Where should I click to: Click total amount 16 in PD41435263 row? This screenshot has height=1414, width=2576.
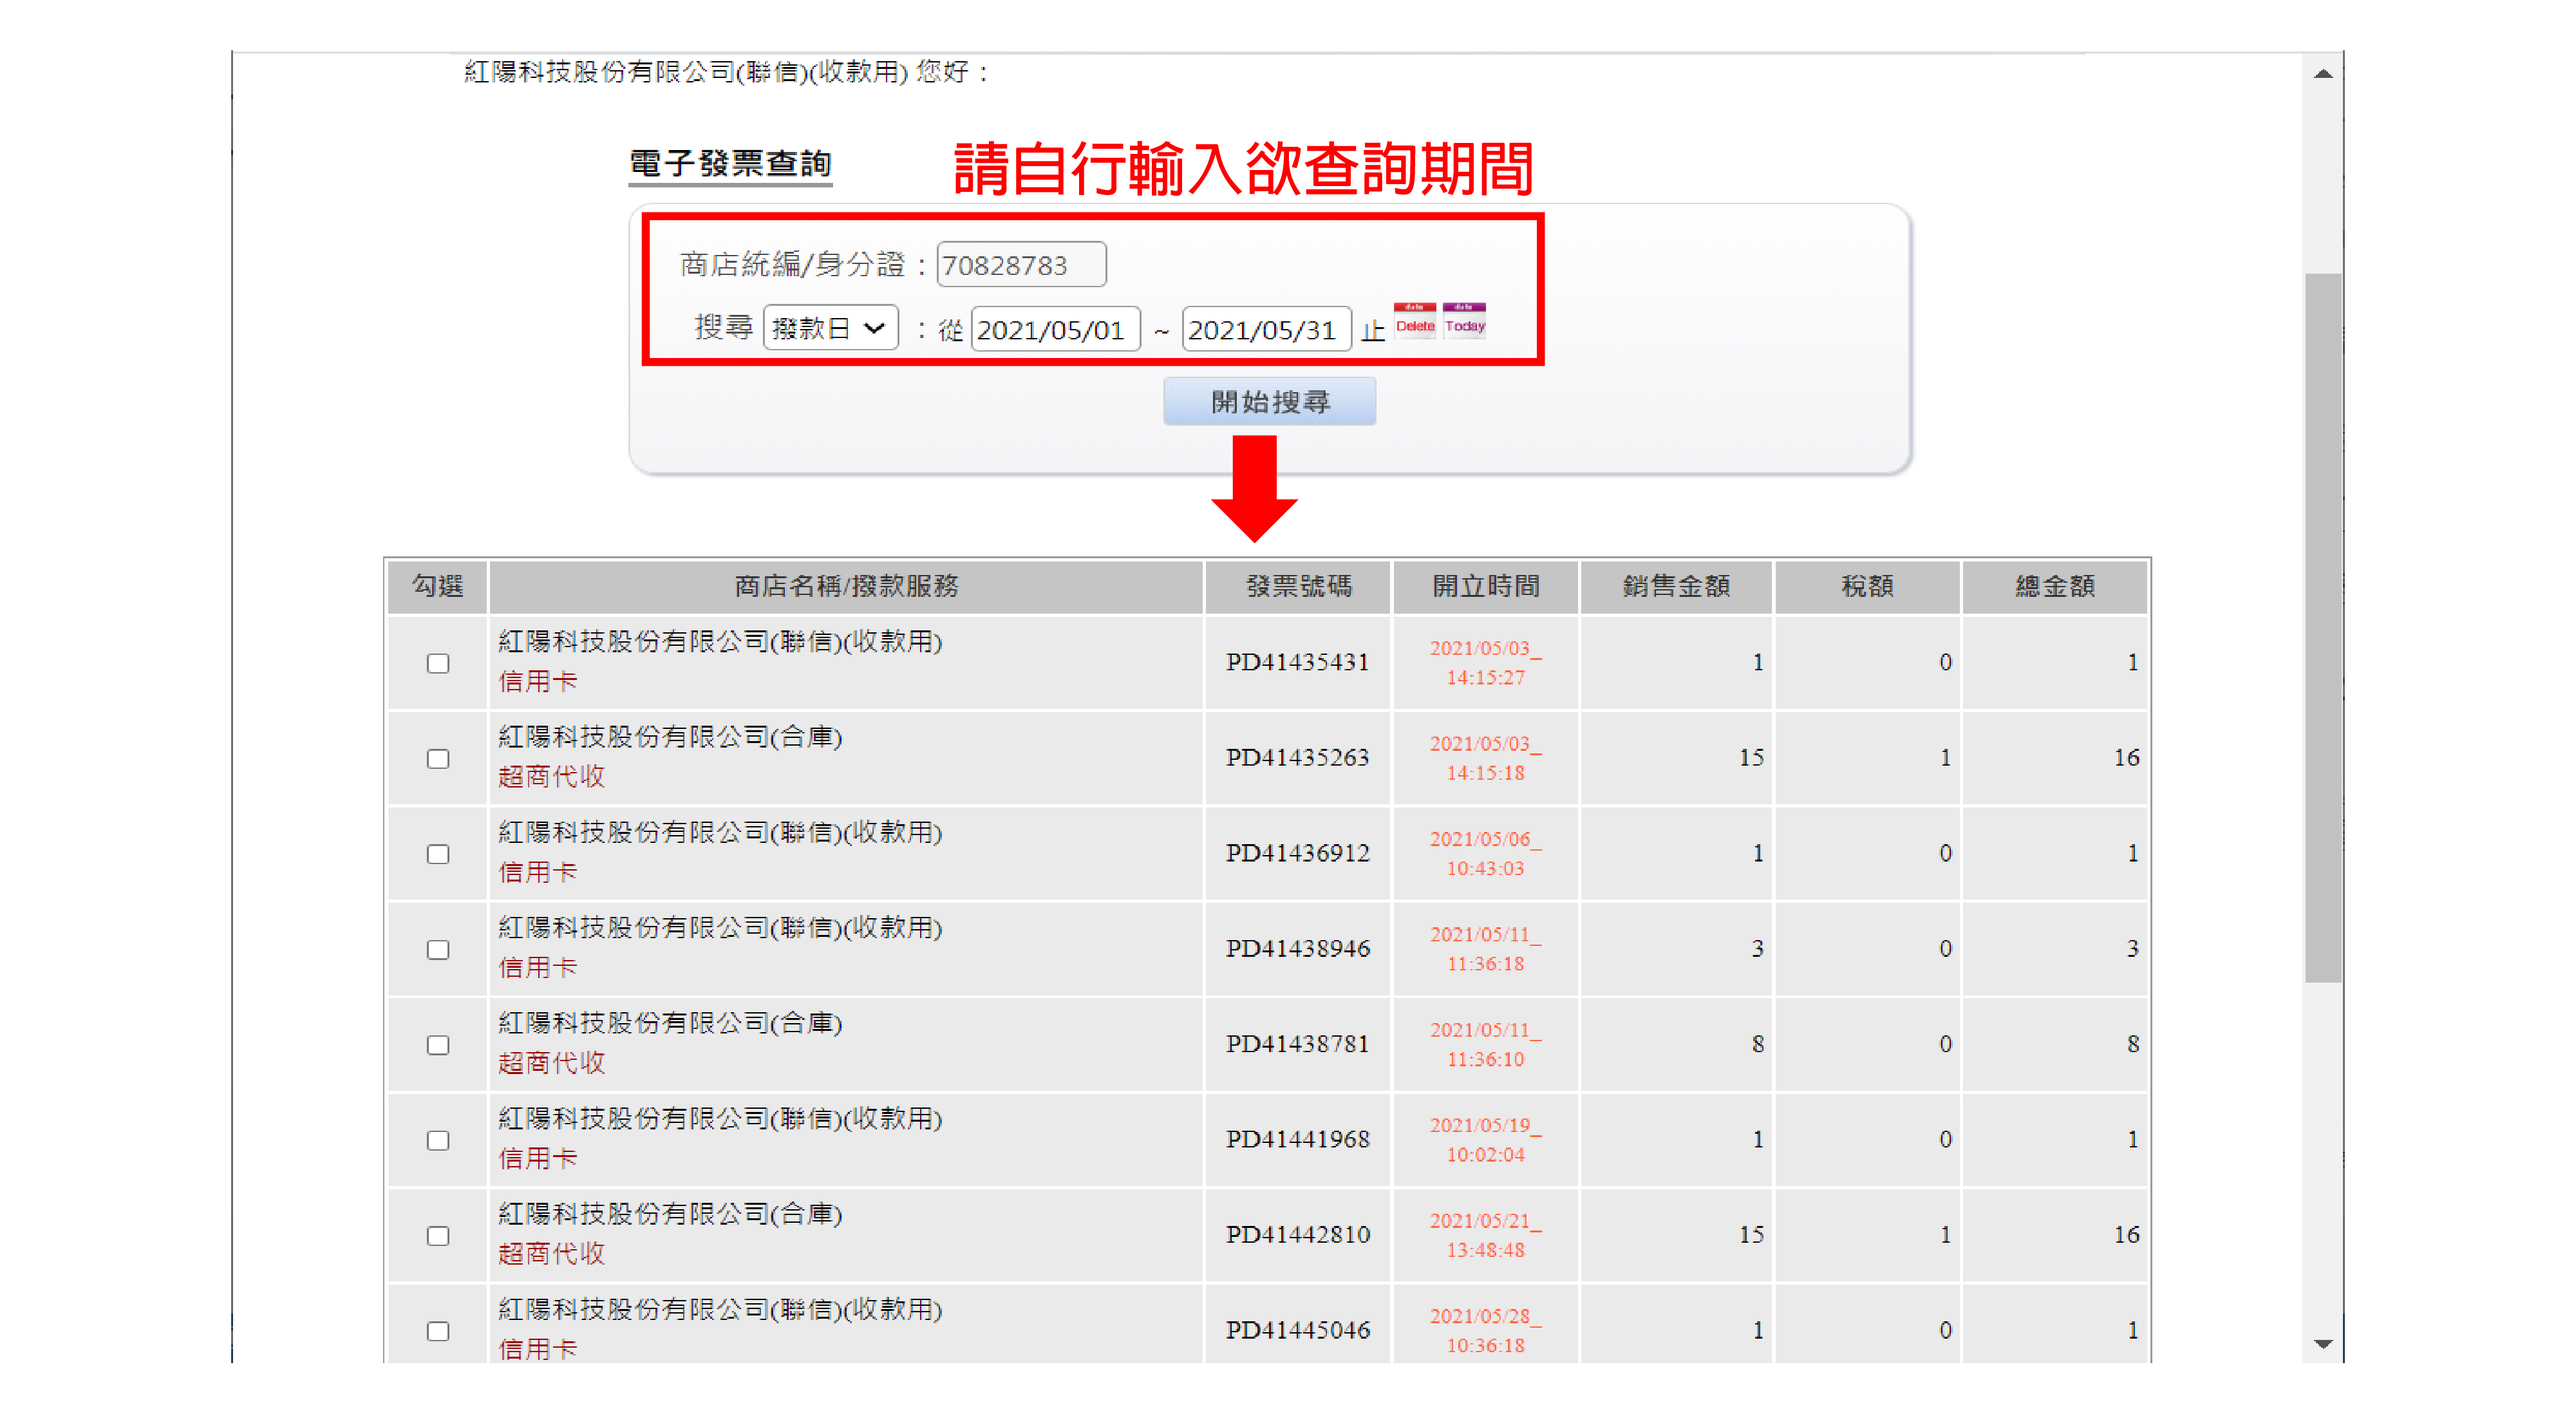point(2126,758)
